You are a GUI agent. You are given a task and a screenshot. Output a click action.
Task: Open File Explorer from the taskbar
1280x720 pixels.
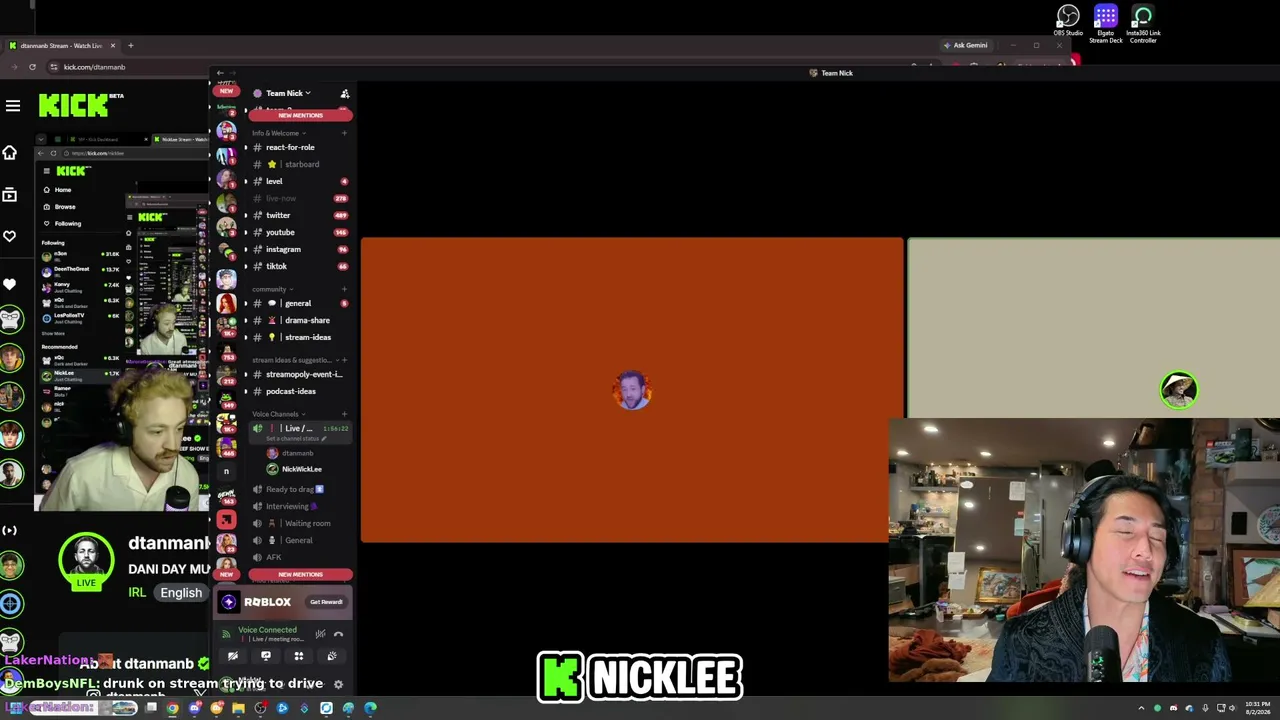point(238,708)
